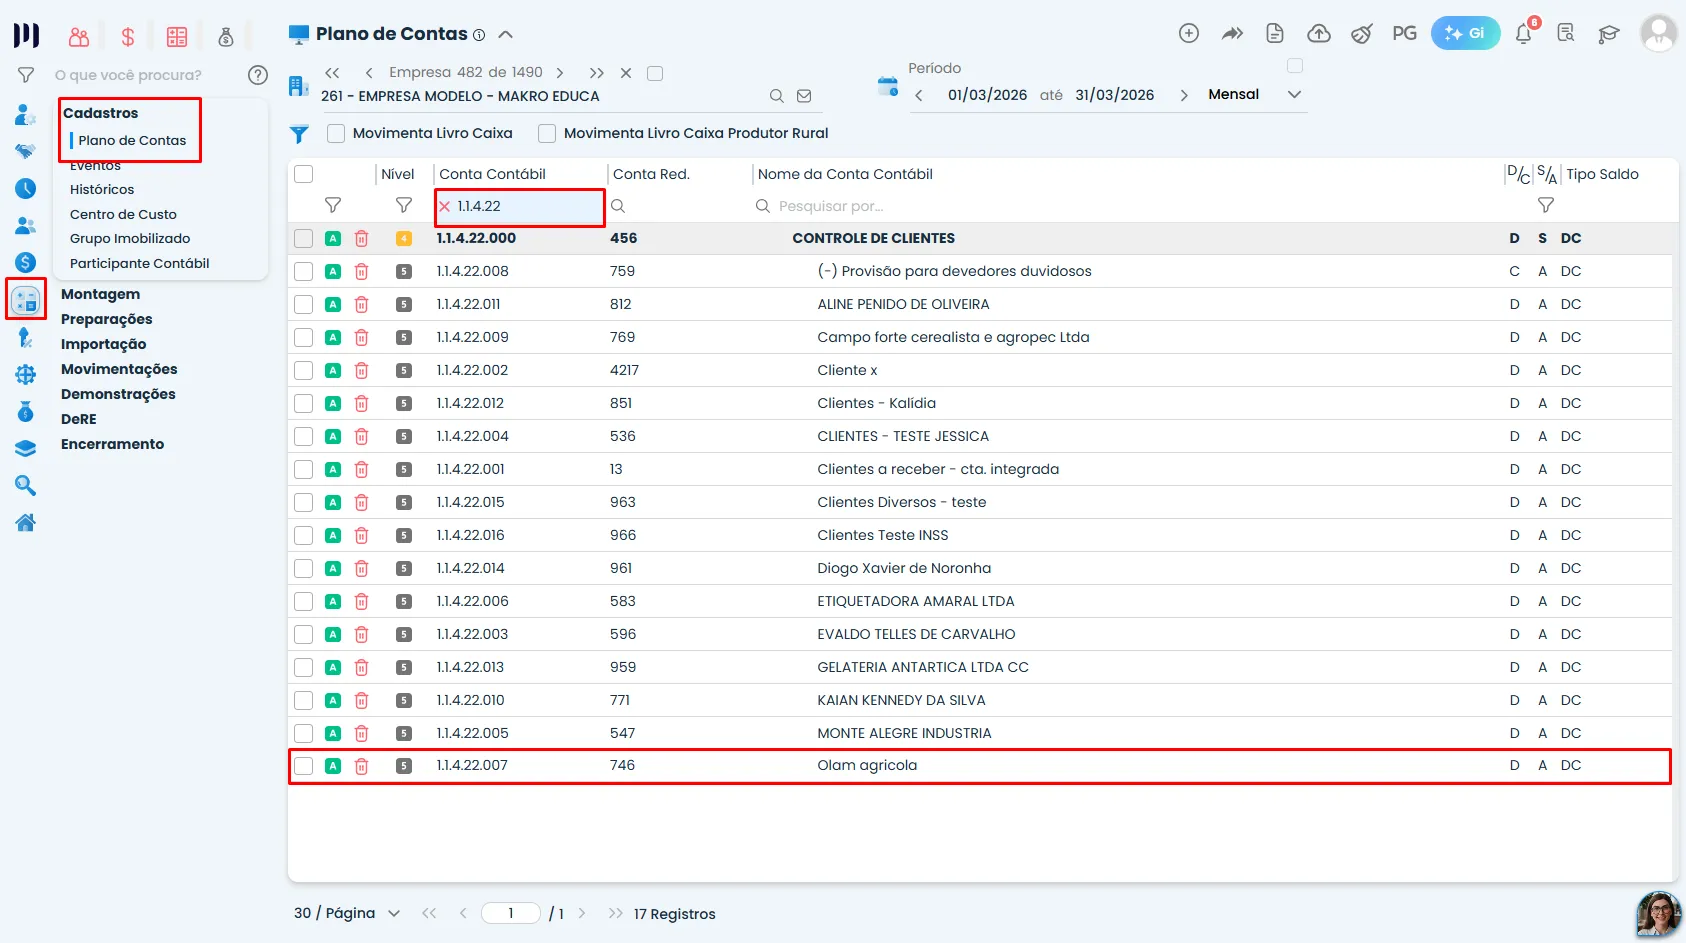The width and height of the screenshot is (1686, 943).
Task: Enable Movimenta Livro Caixa checkbox
Action: [336, 133]
